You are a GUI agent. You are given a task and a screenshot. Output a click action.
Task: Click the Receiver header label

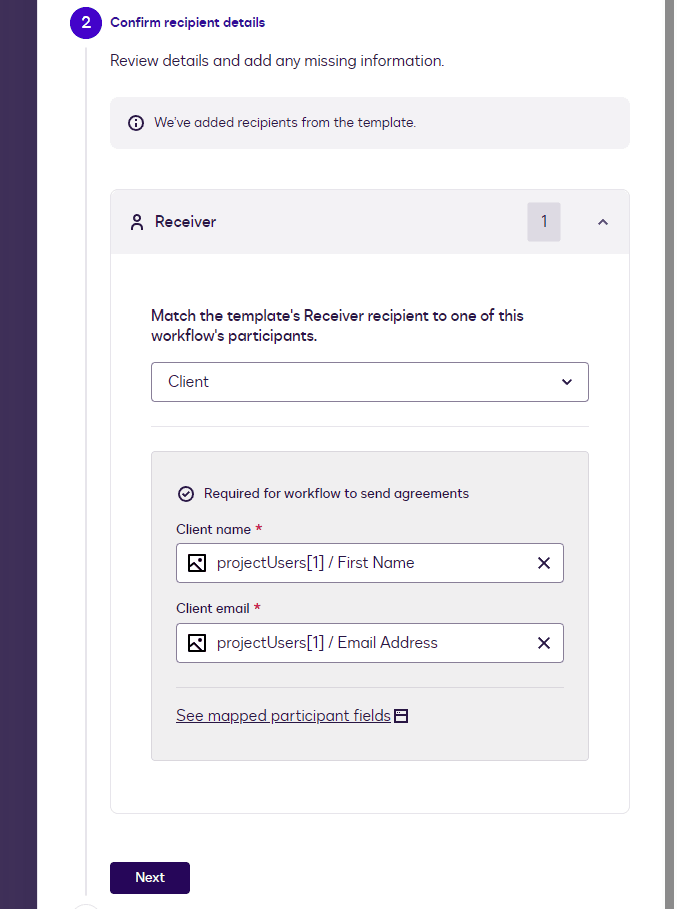click(185, 222)
